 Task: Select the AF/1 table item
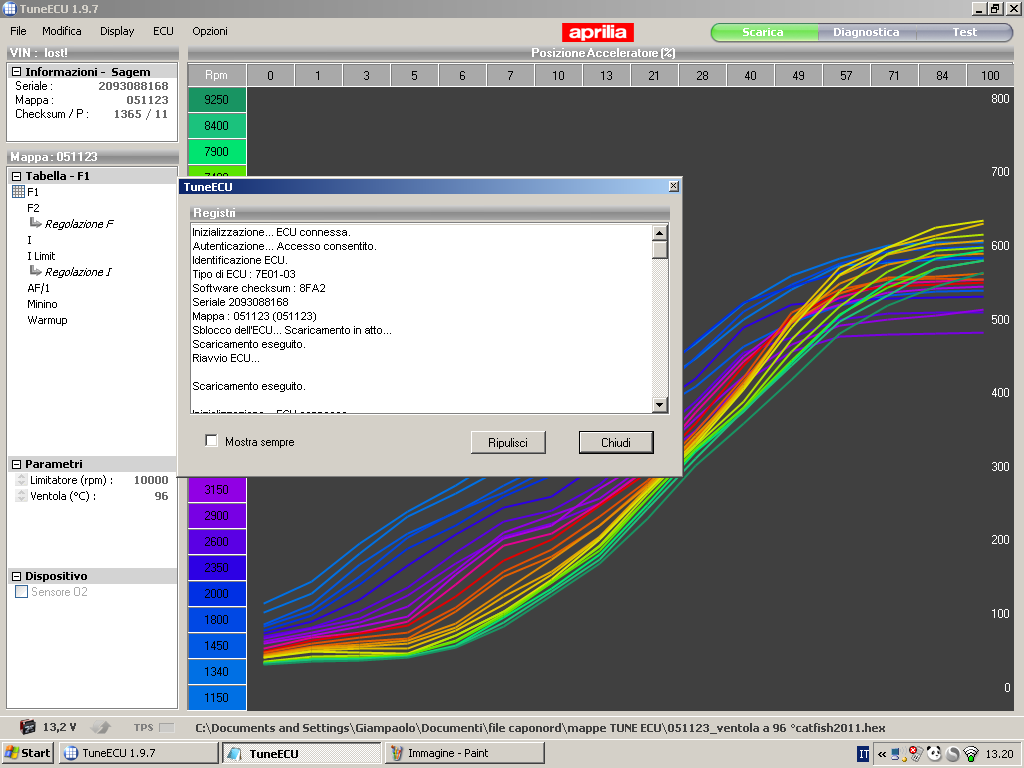click(39, 288)
